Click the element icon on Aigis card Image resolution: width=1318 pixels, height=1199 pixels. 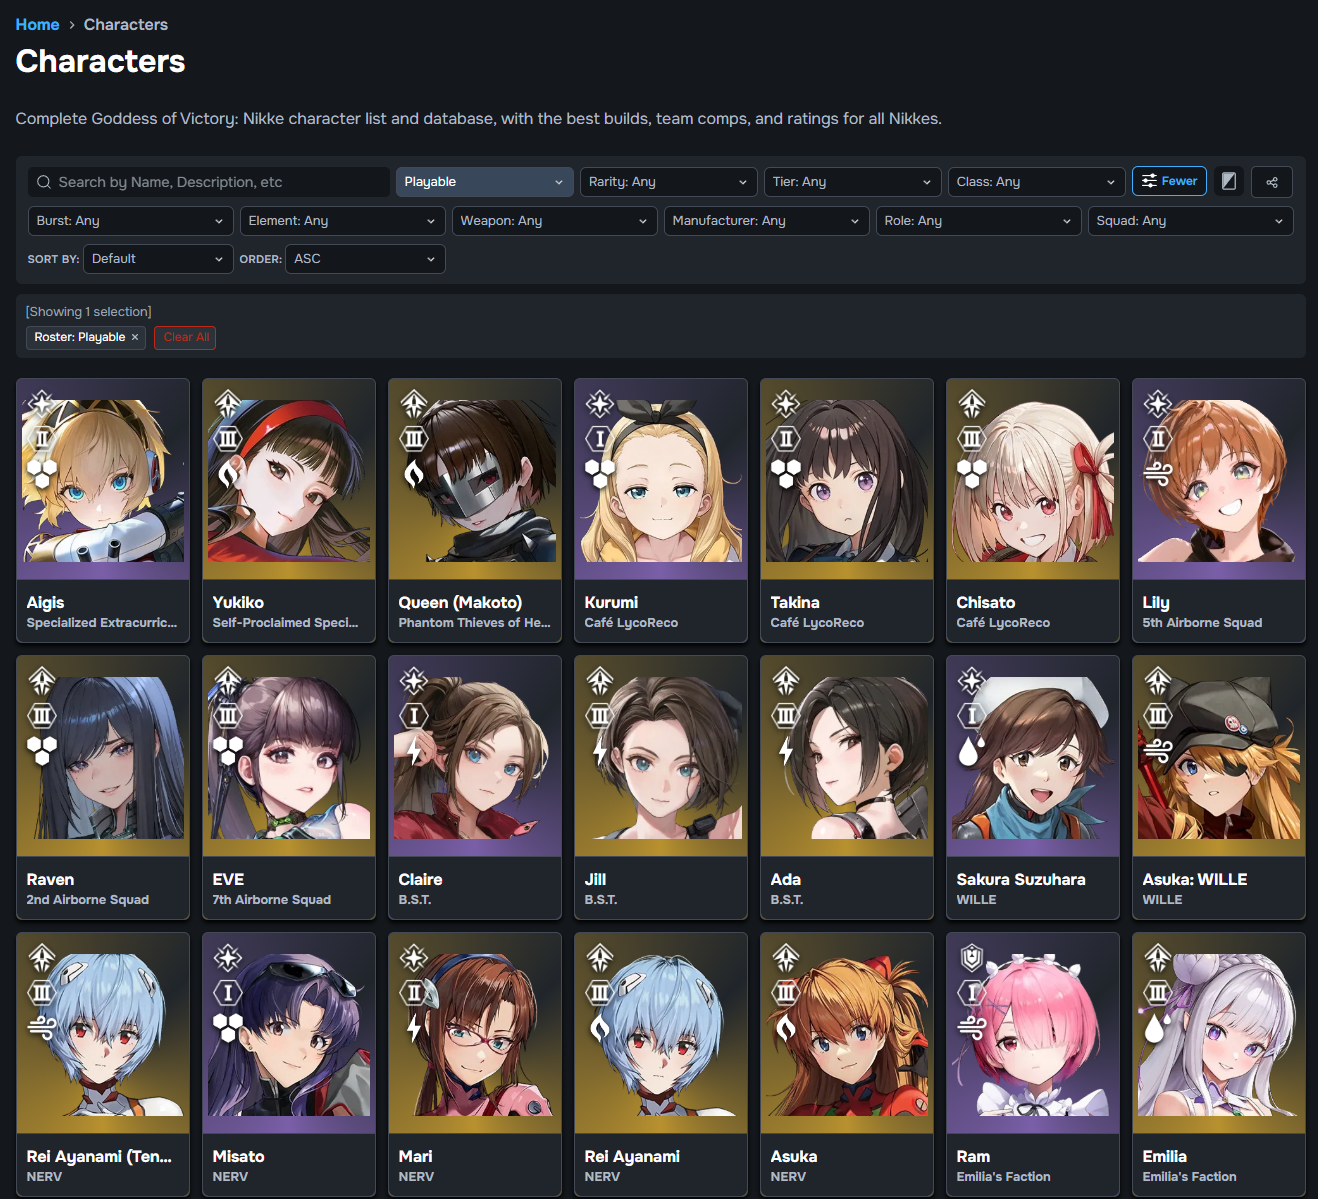(42, 472)
